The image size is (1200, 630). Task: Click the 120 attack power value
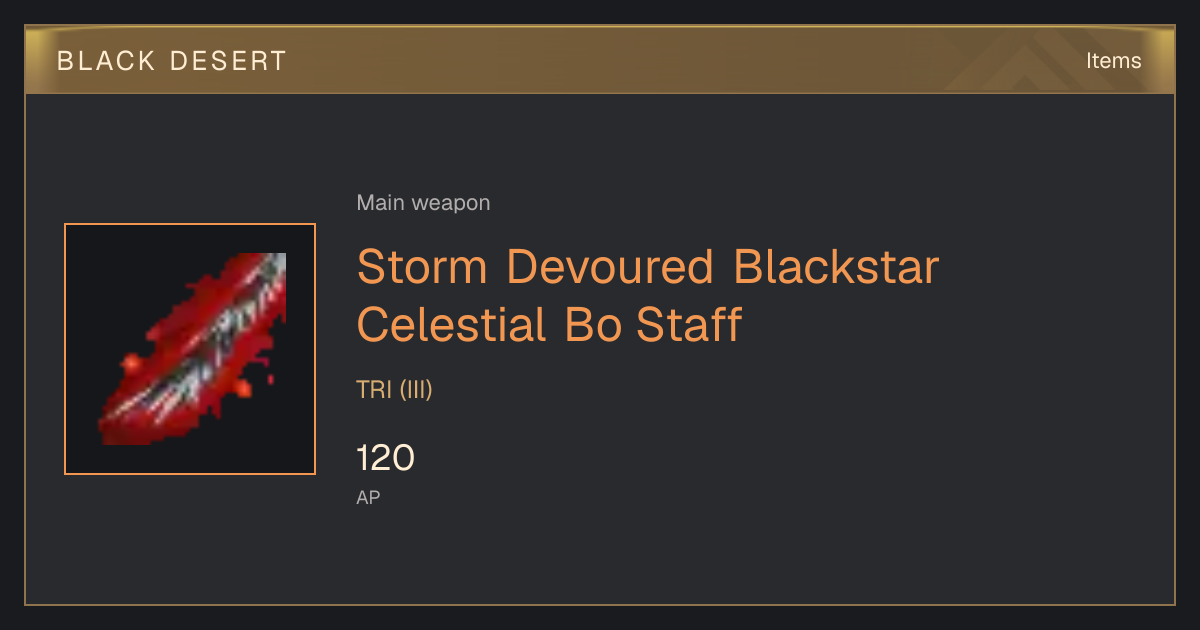click(x=385, y=458)
